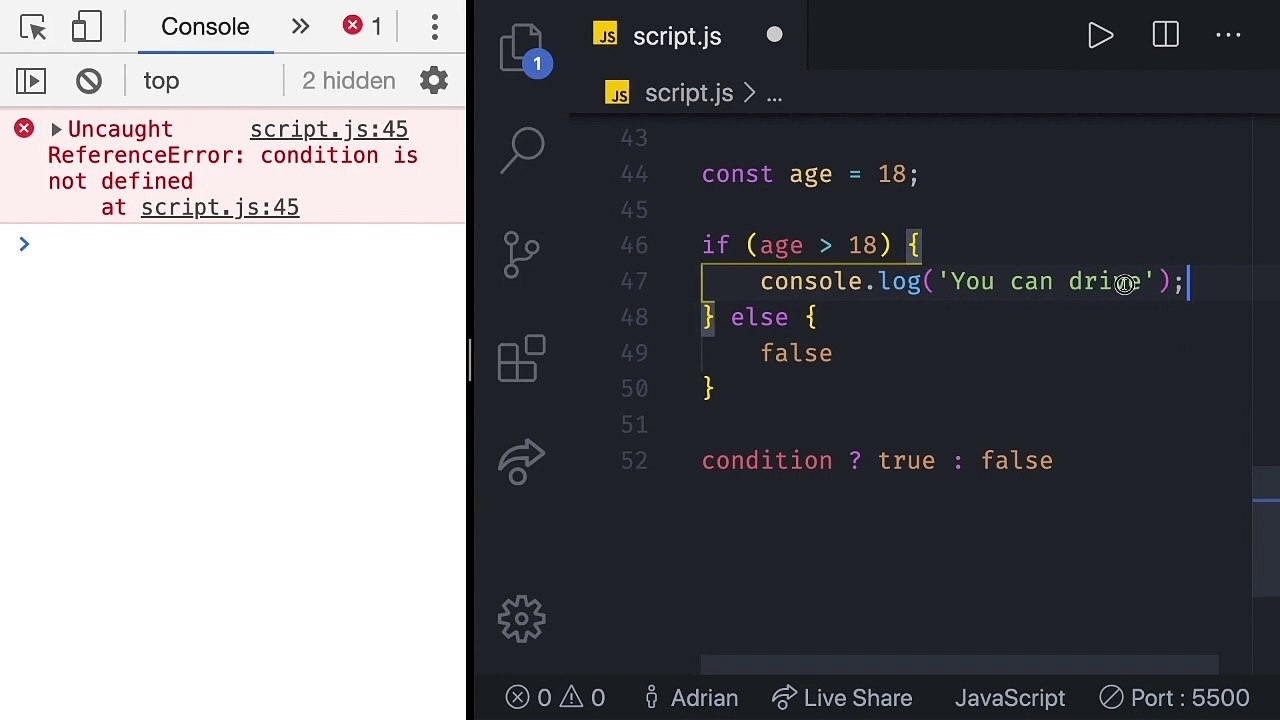Select the DevTools inspect element cursor icon
Viewport: 1280px width, 720px height.
[x=33, y=27]
